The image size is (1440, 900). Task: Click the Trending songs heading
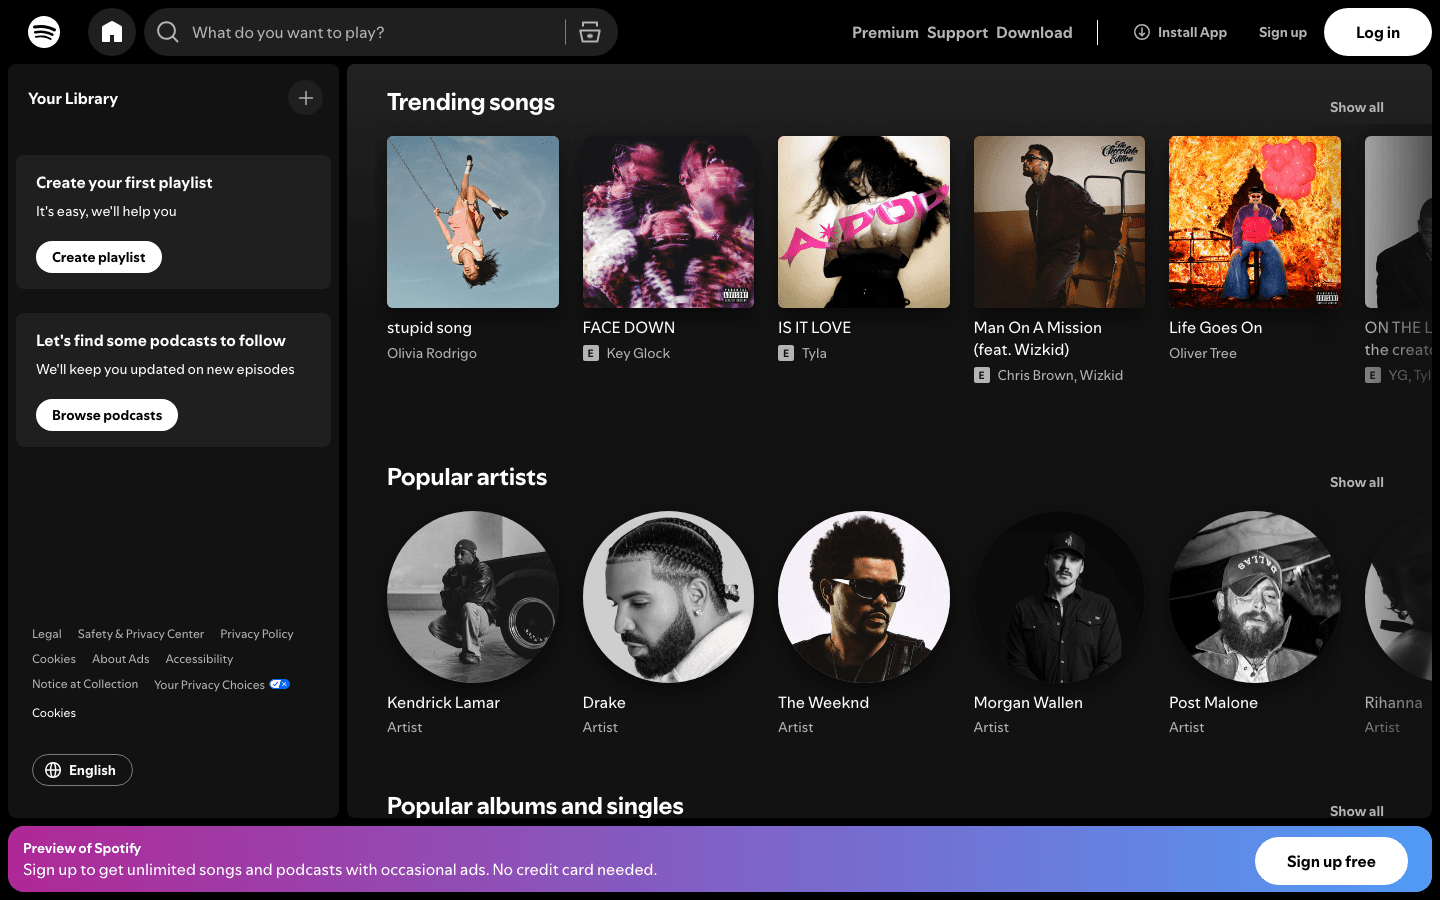pos(471,102)
